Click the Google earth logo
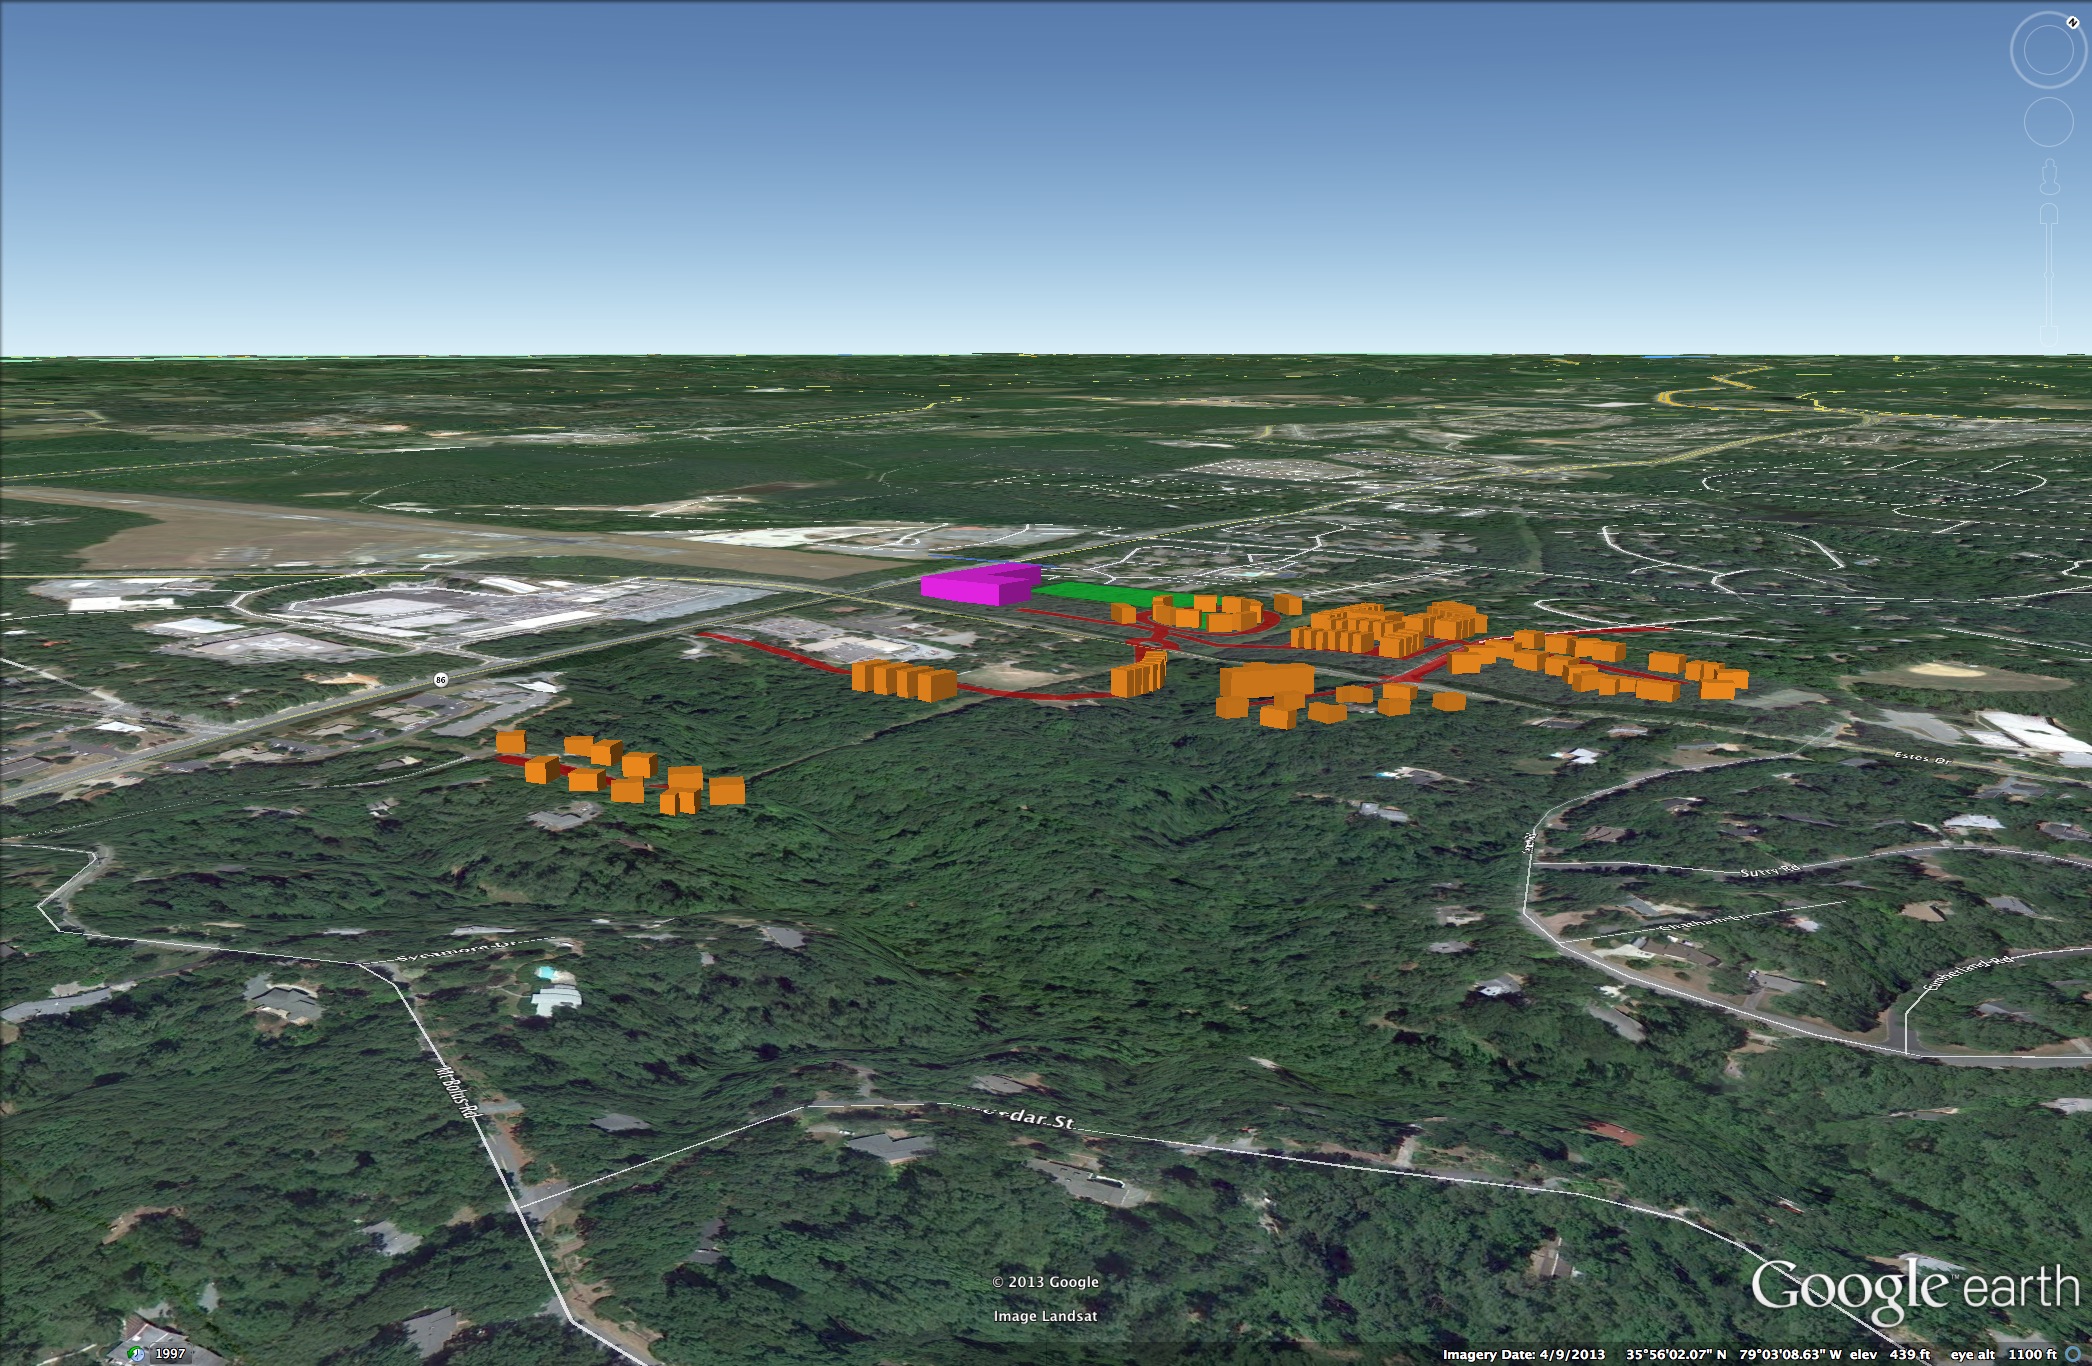 click(x=1914, y=1286)
